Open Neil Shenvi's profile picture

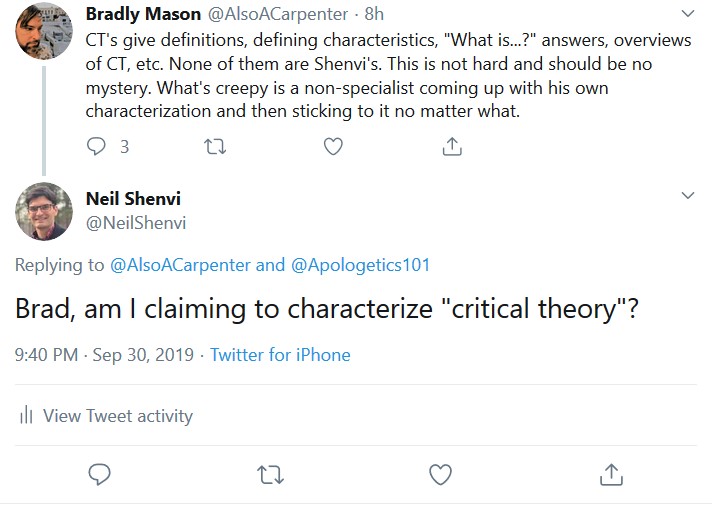(44, 211)
